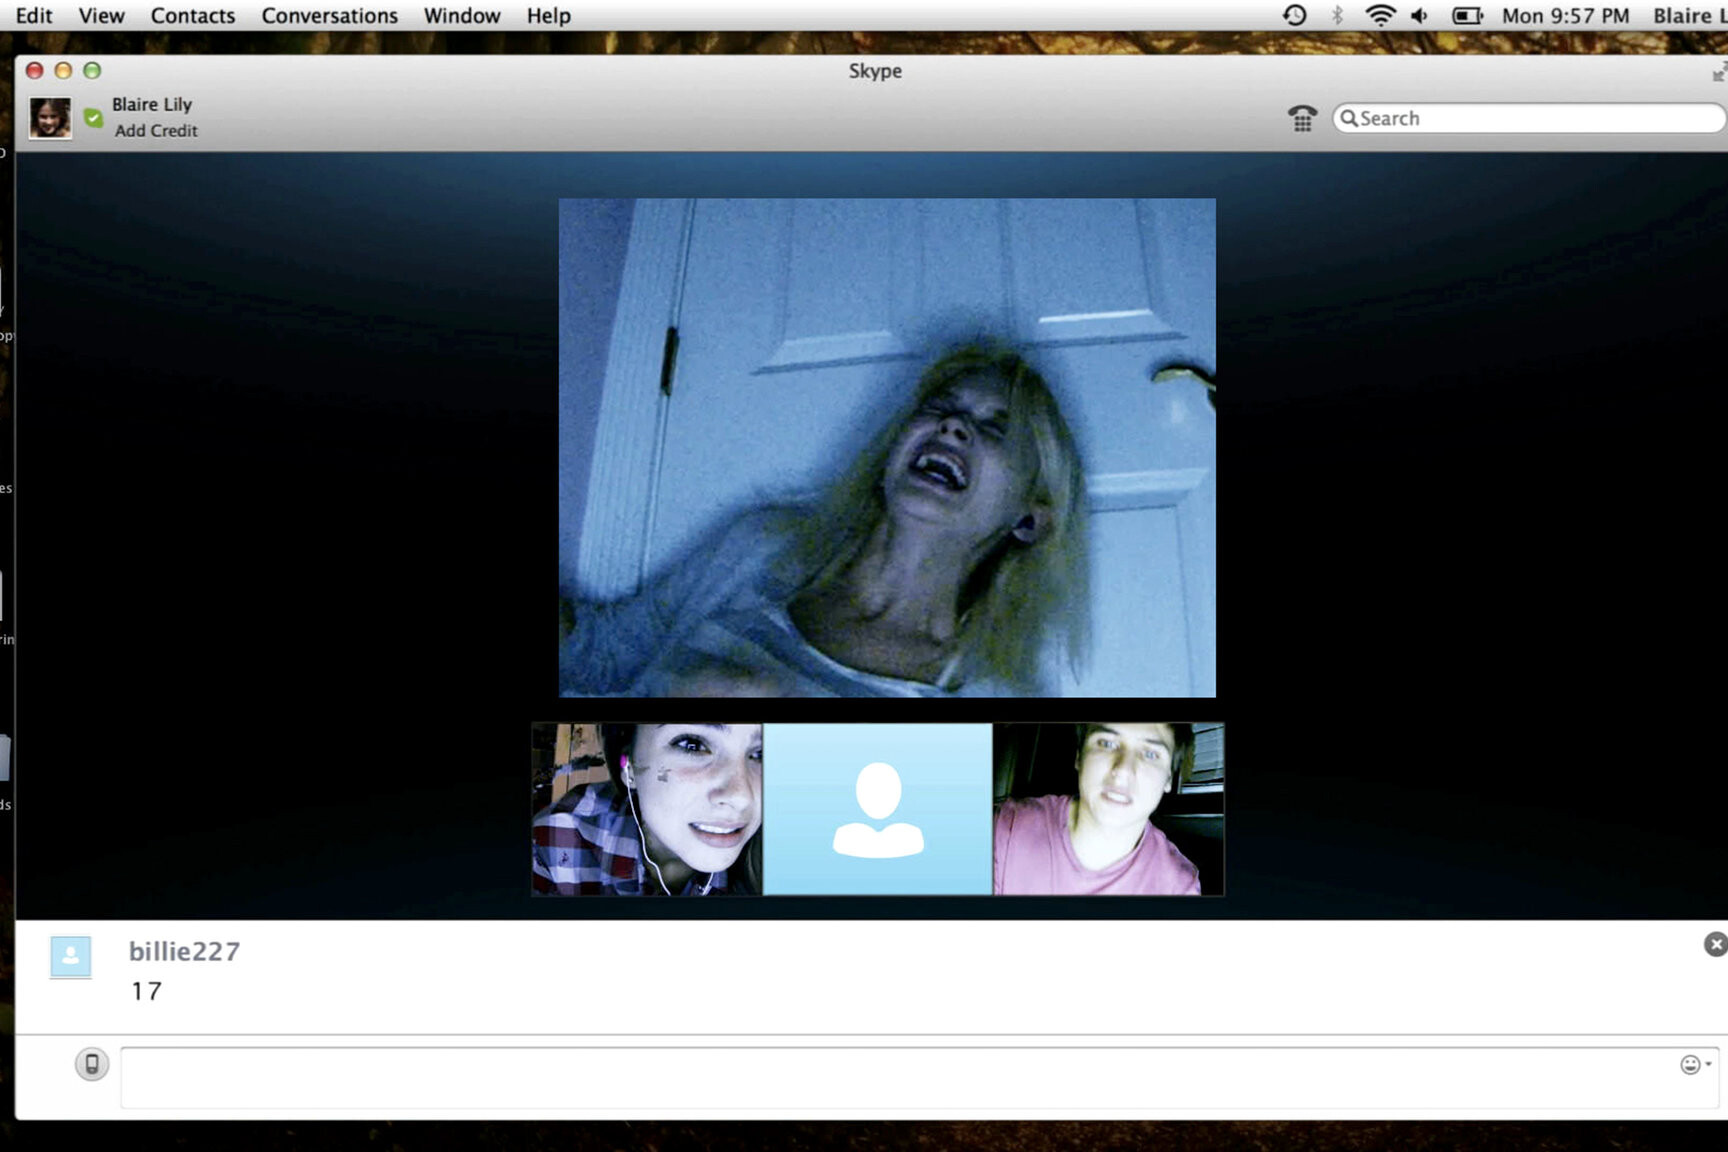Click the message typing field
Screen dimensions: 1728x1152
pyautogui.click(x=920, y=1078)
